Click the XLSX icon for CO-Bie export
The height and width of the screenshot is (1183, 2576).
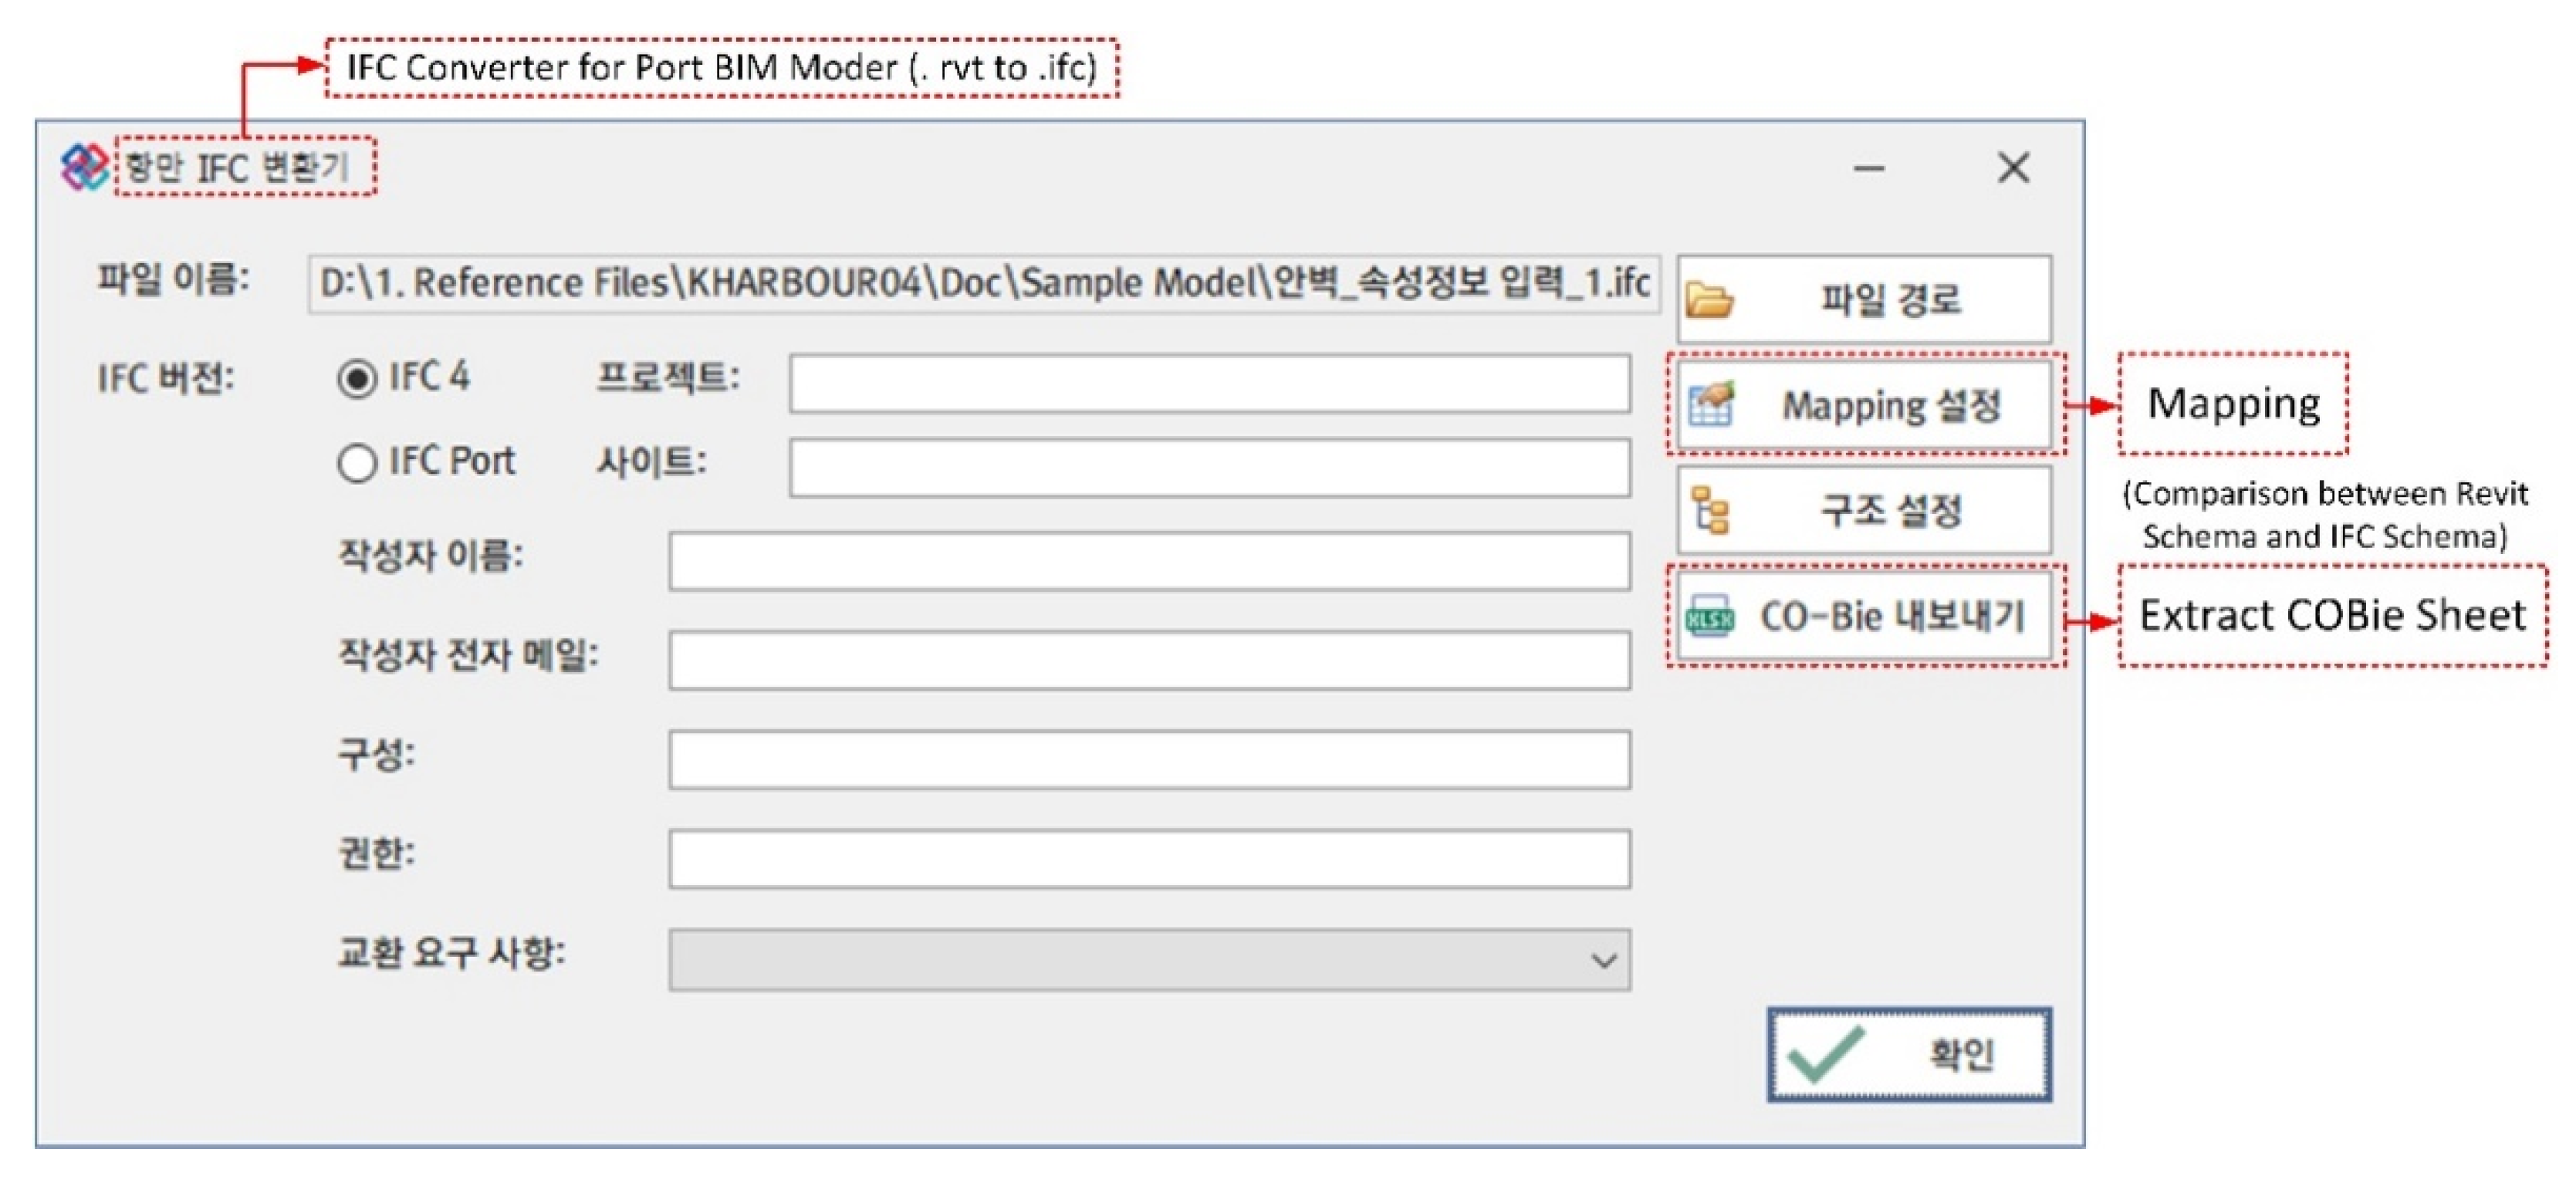click(x=1710, y=618)
